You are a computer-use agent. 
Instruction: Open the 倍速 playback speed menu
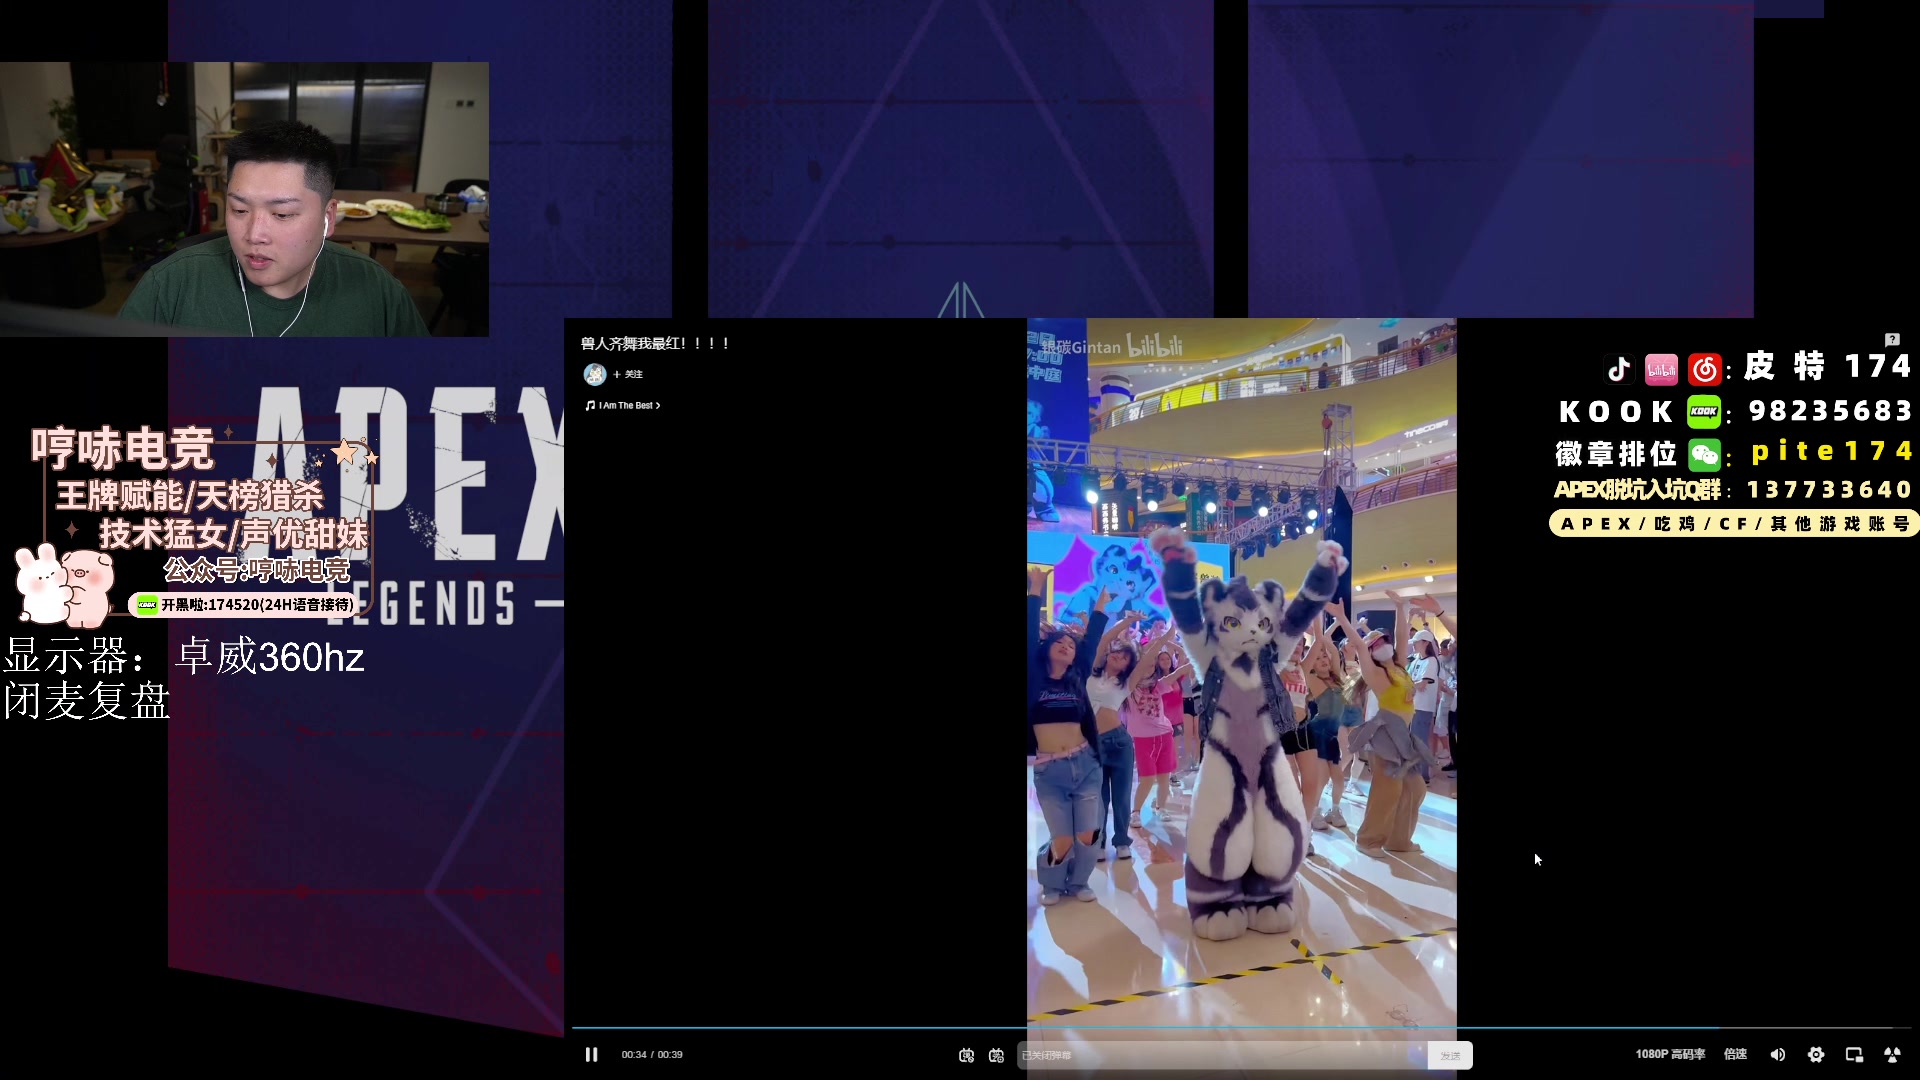point(1735,1054)
